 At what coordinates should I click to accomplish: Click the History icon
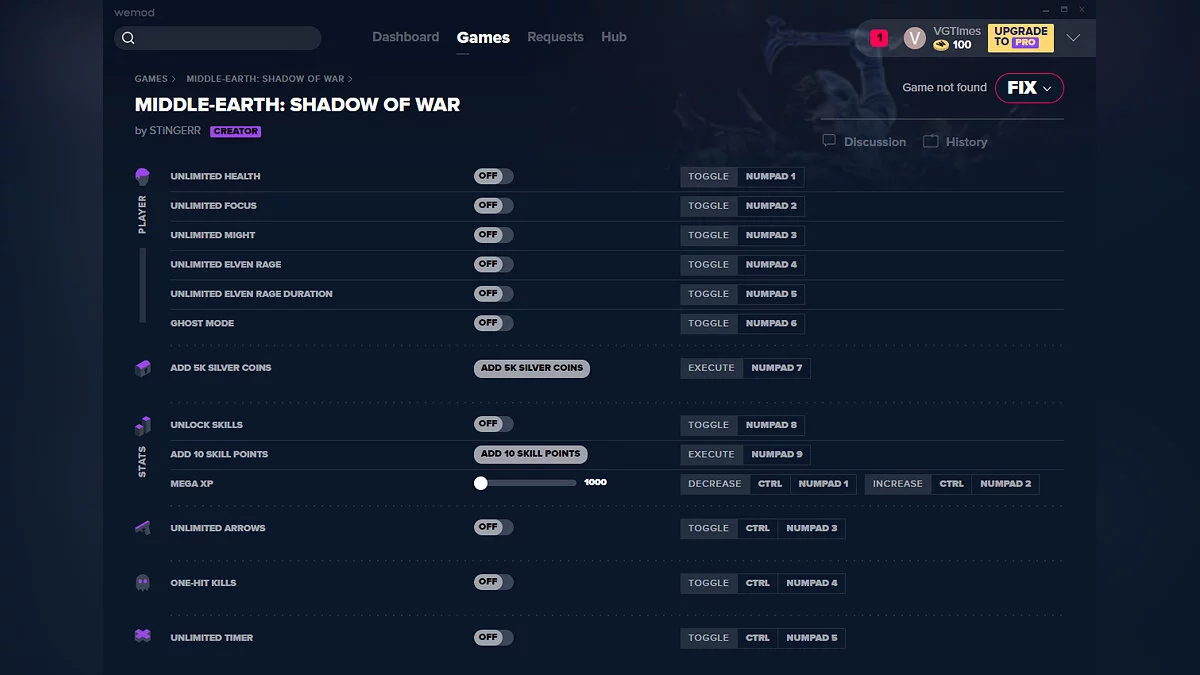(x=931, y=141)
